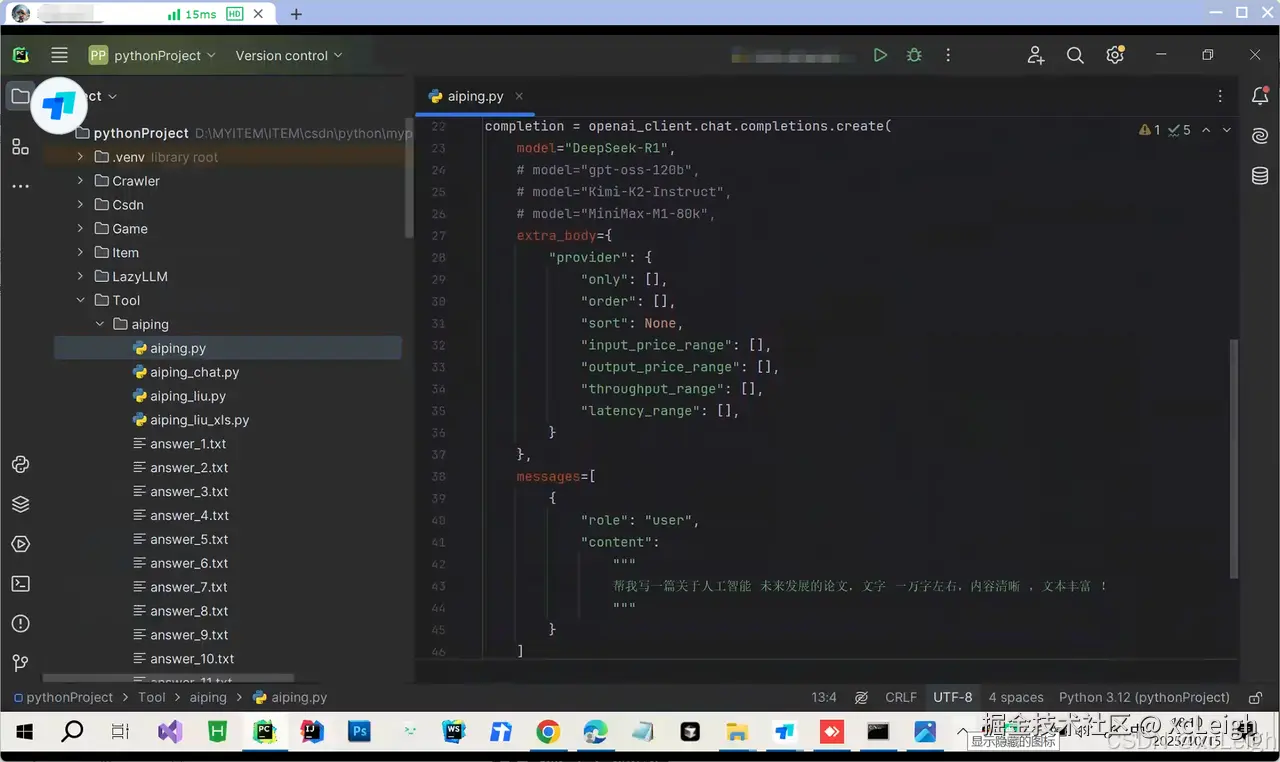Go to previous highlighted error arrow
1280x762 pixels.
click(1206, 130)
